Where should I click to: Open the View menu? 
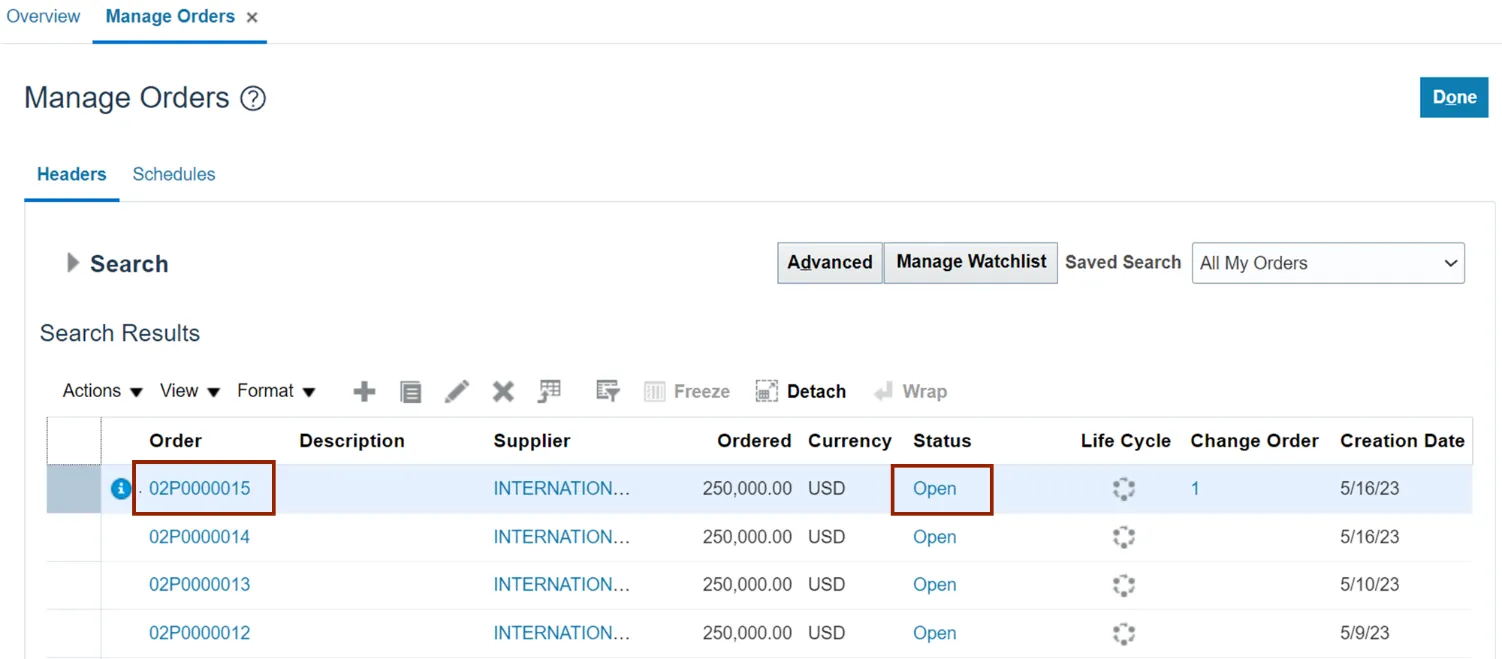click(189, 391)
